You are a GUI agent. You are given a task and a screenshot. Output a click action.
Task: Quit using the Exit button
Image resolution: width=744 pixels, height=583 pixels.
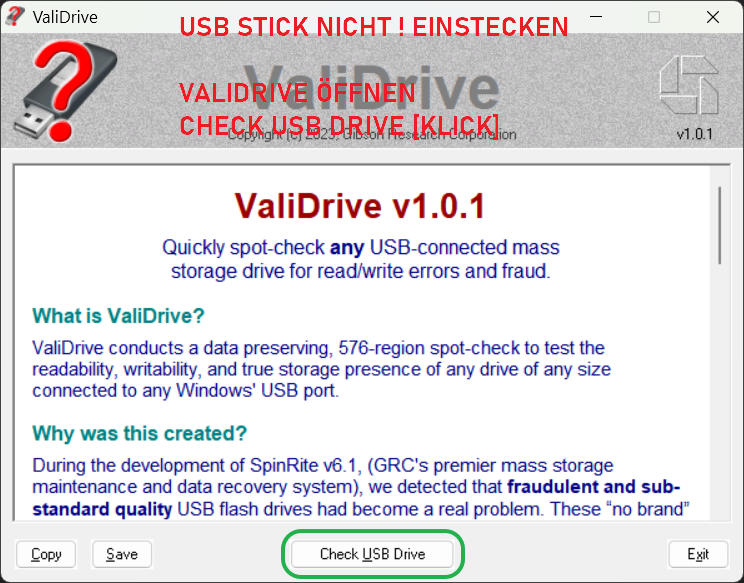click(698, 554)
